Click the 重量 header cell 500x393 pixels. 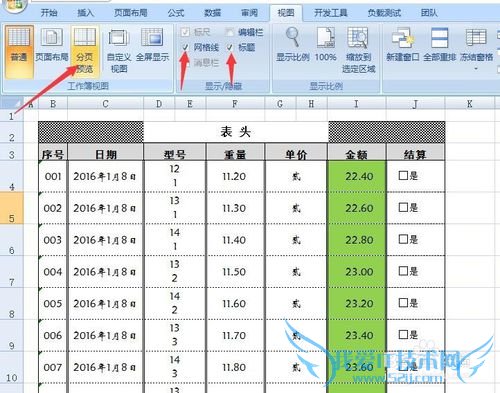click(235, 153)
